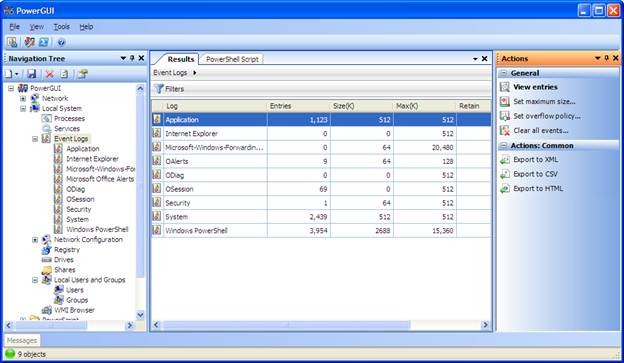The width and height of the screenshot is (624, 363).
Task: Click the green status indicator in status bar
Action: click(x=10, y=353)
